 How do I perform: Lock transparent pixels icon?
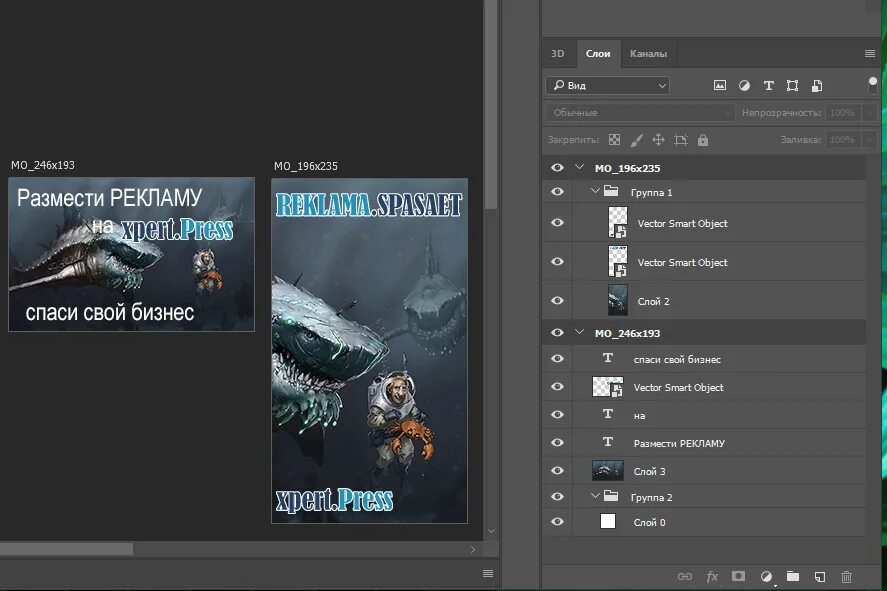pos(614,140)
